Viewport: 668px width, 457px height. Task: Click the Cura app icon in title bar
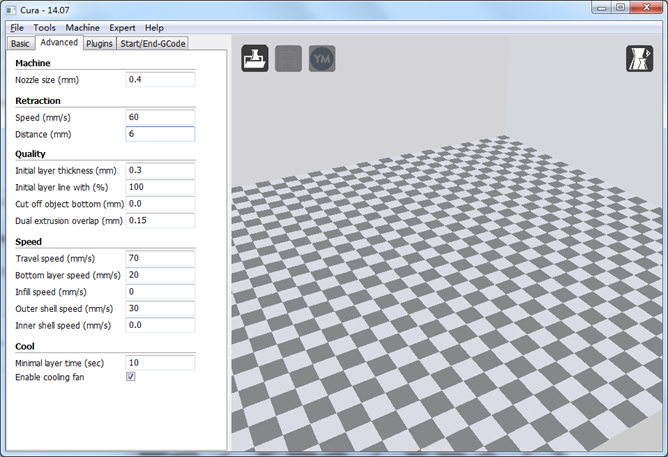[x=11, y=10]
